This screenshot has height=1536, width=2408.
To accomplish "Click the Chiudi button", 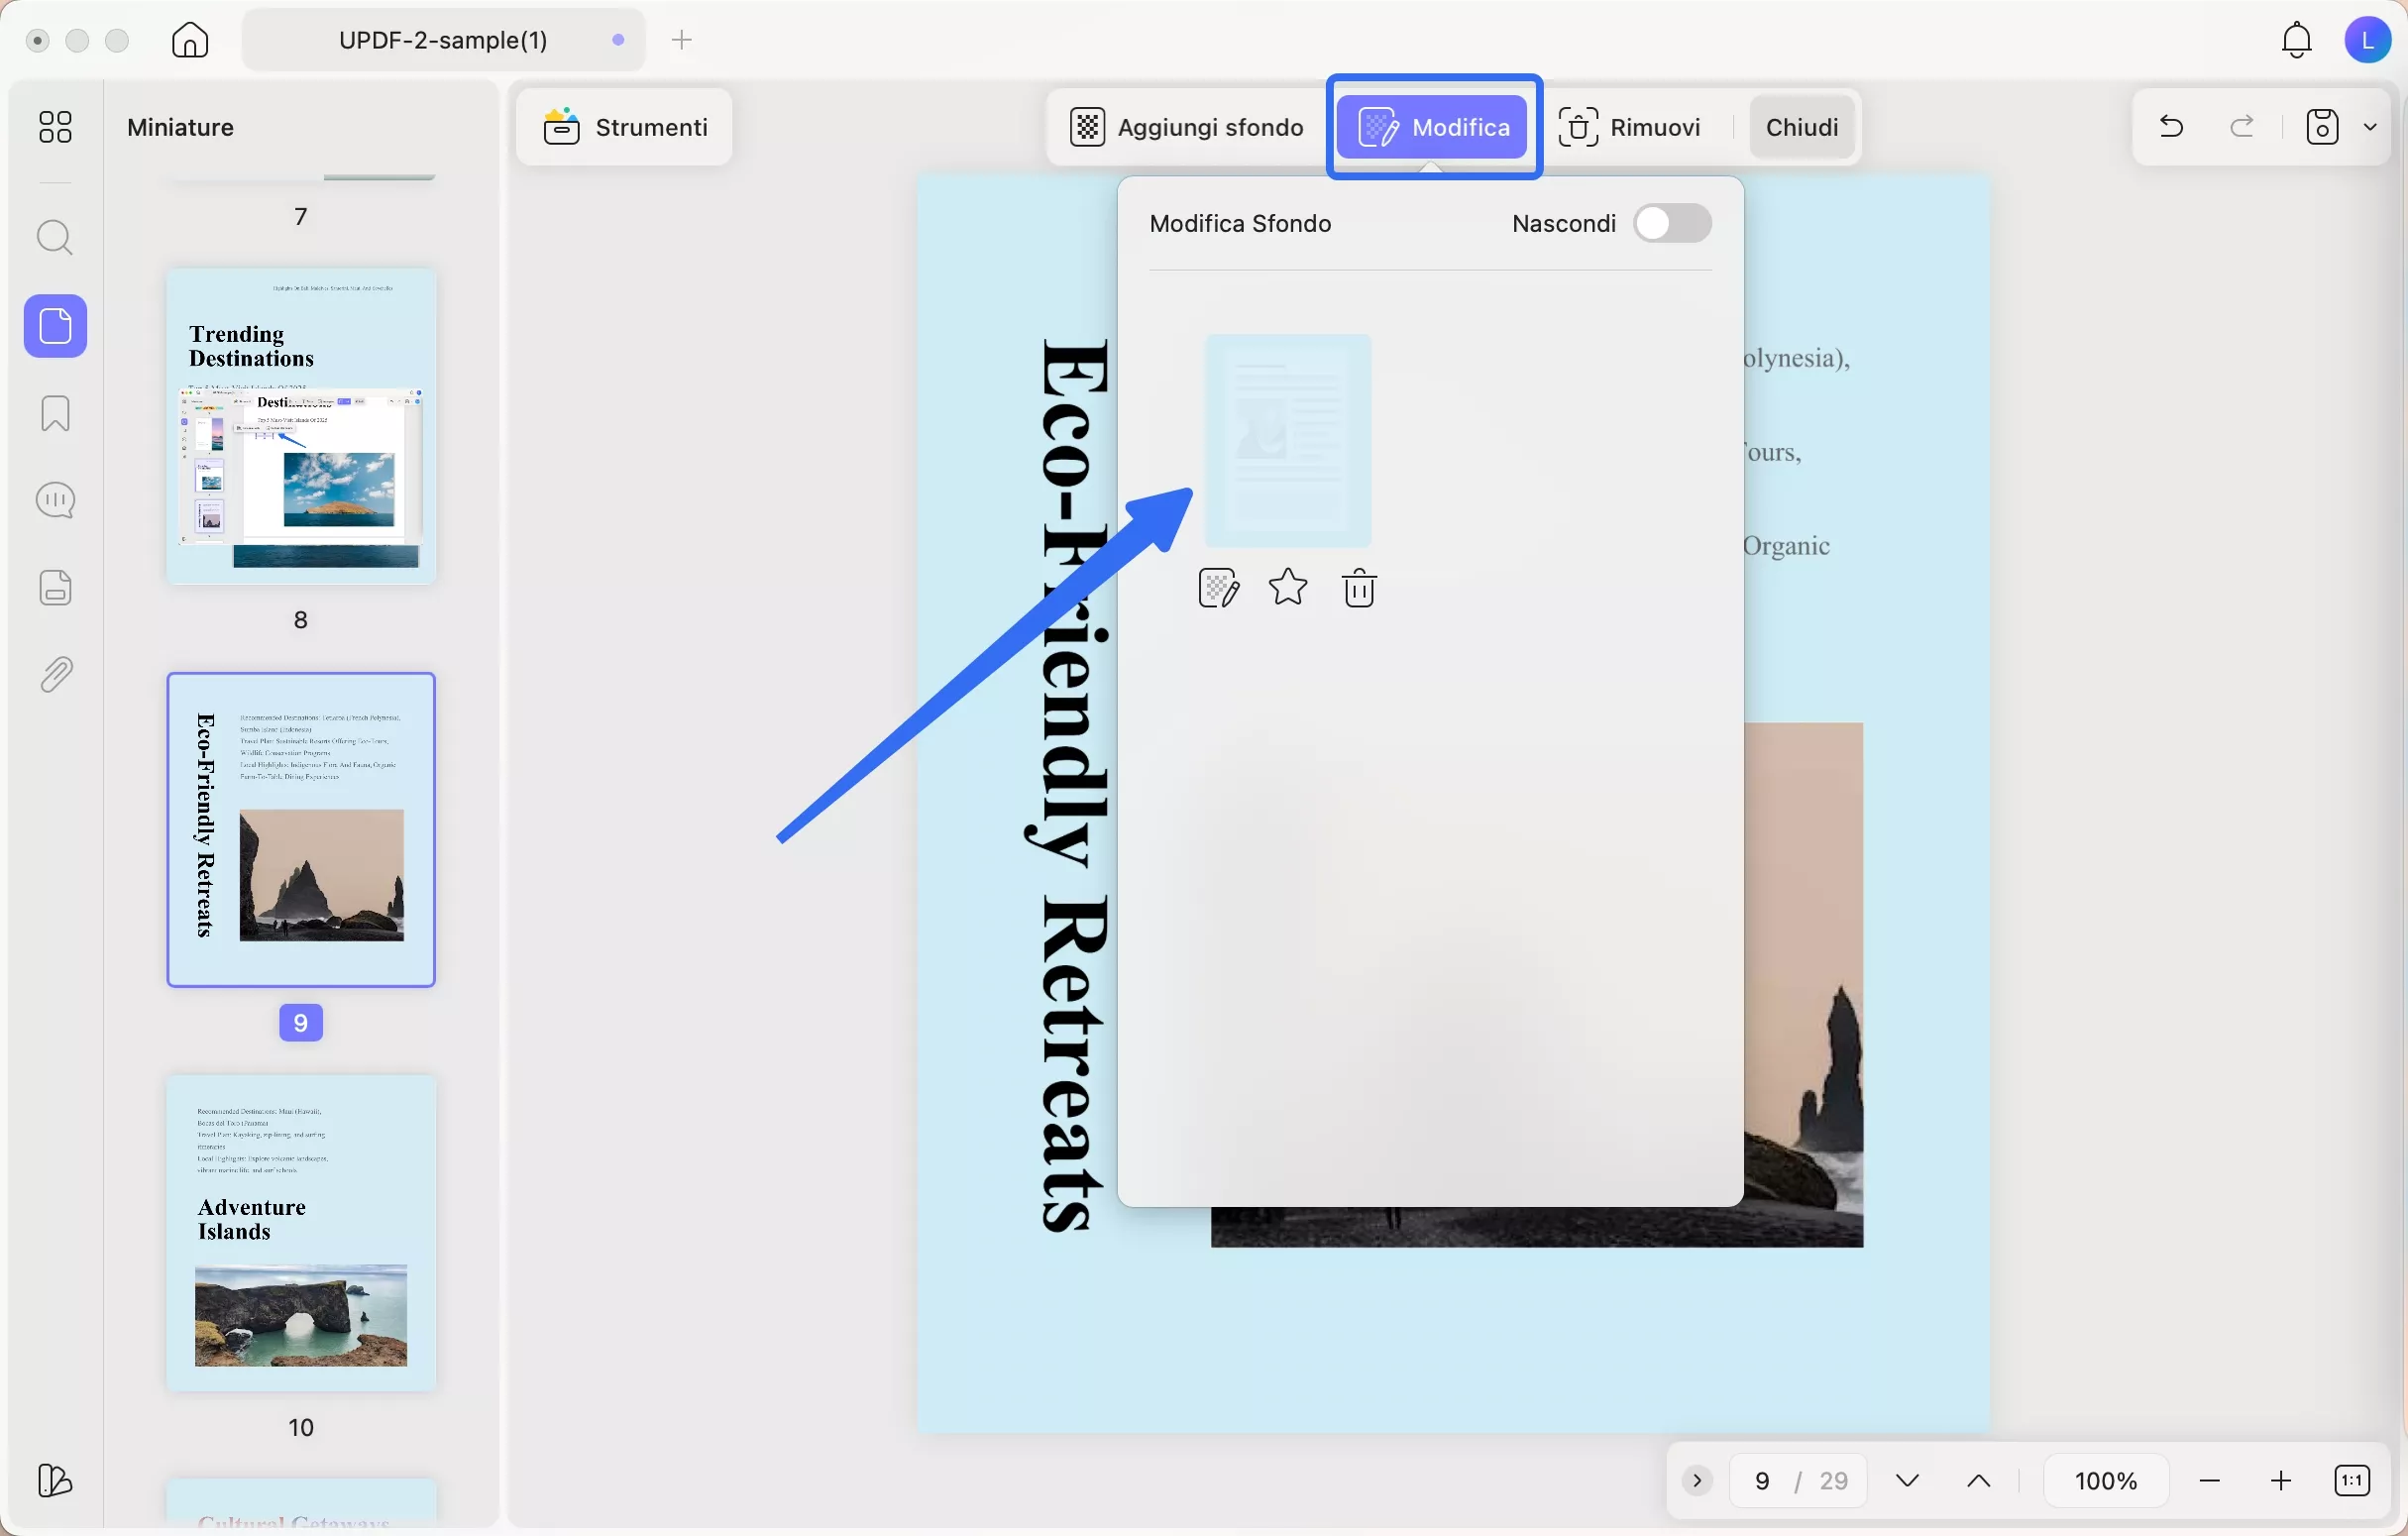I will [x=1801, y=127].
